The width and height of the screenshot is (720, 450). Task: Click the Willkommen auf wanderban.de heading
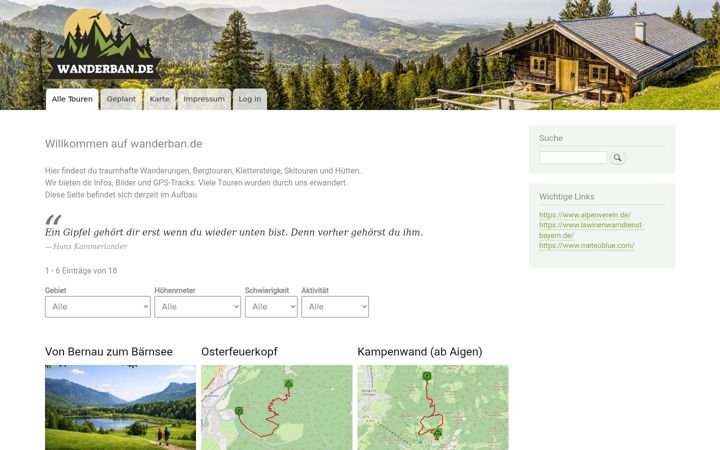pos(124,144)
